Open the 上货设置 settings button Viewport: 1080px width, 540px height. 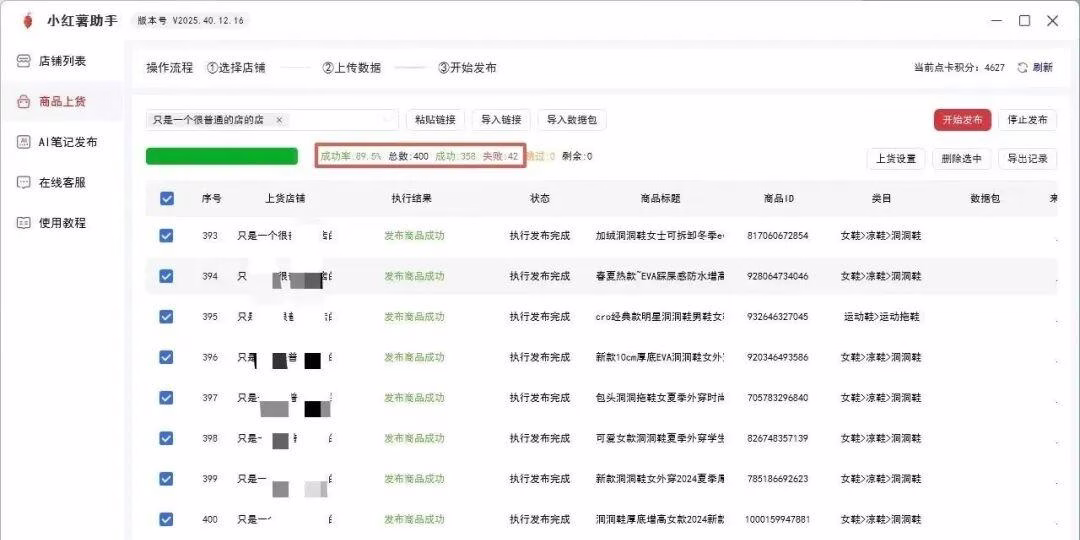coord(895,158)
